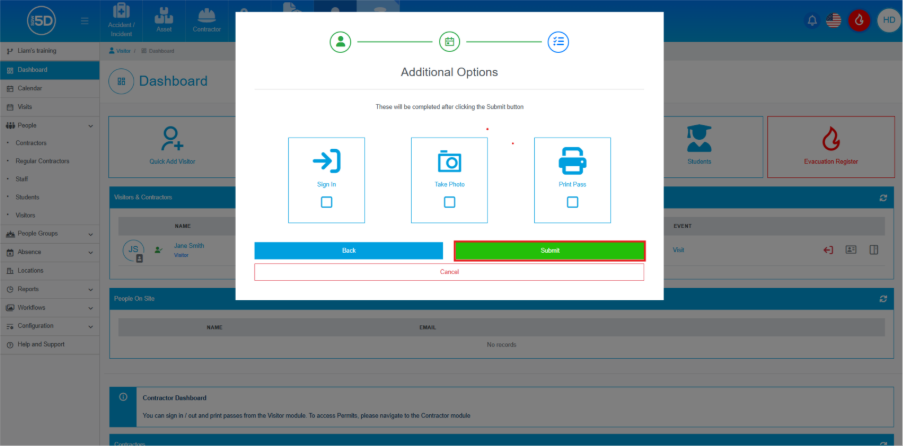Click the US flag language icon
Image resolution: width=903 pixels, height=447 pixels.
click(x=833, y=20)
